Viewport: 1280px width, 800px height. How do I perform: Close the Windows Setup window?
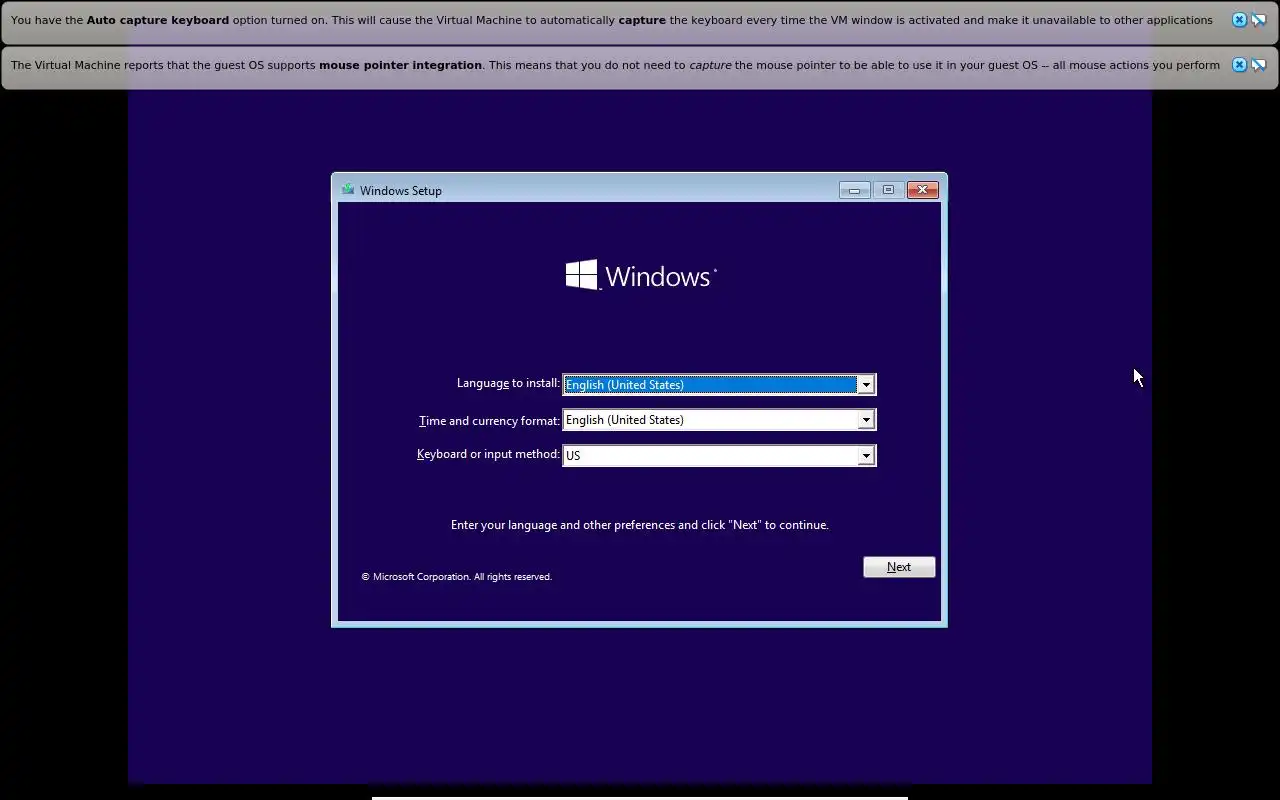tap(923, 190)
